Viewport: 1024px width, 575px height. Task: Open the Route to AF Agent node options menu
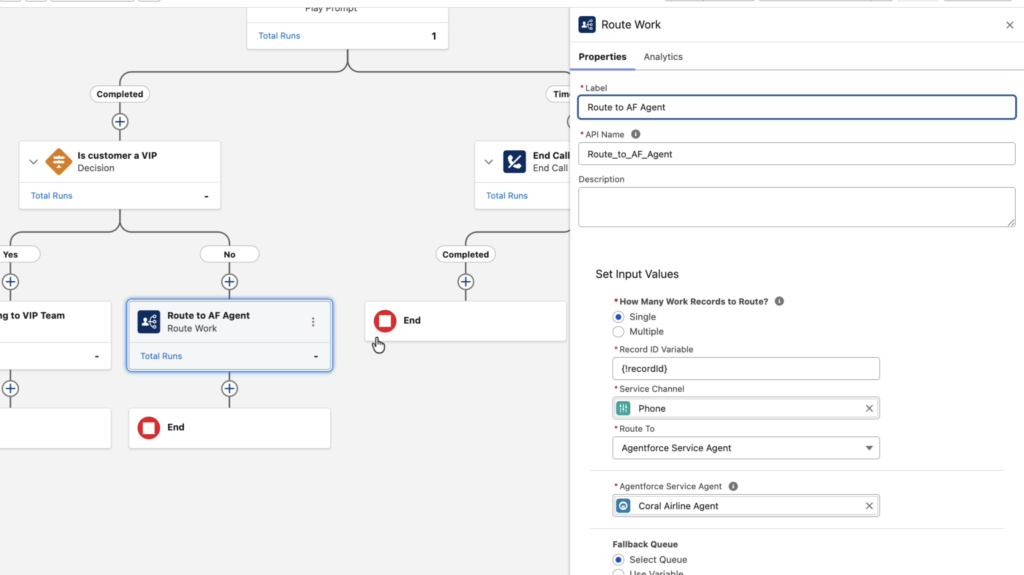pyautogui.click(x=313, y=322)
